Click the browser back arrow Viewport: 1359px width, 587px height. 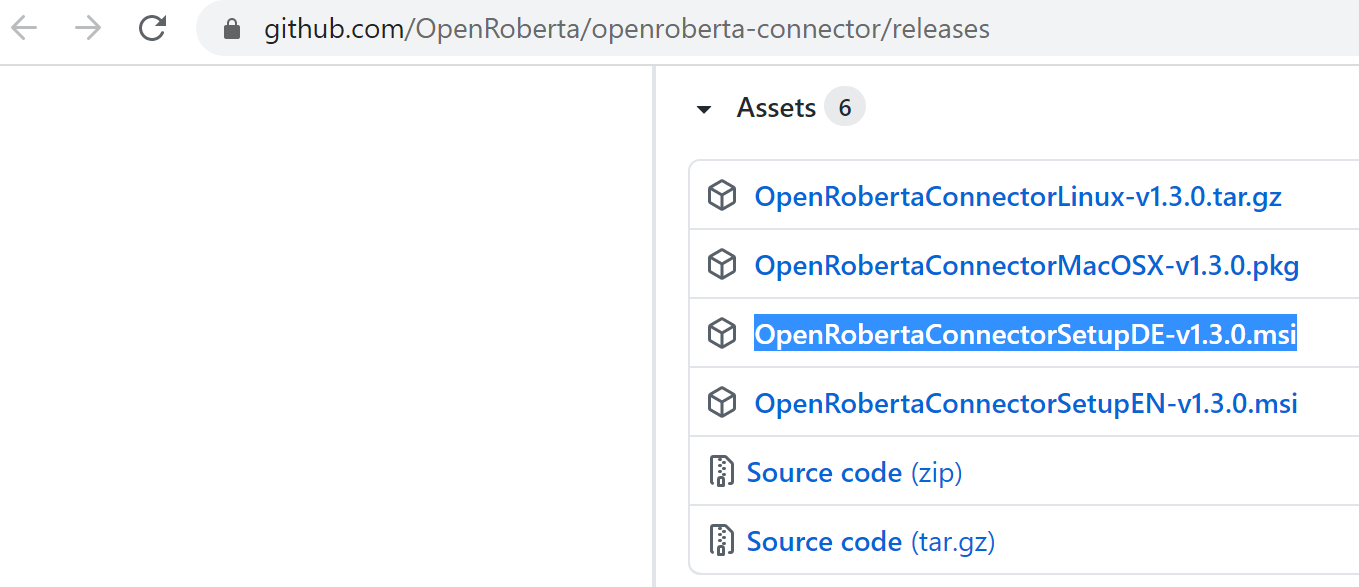pyautogui.click(x=24, y=28)
